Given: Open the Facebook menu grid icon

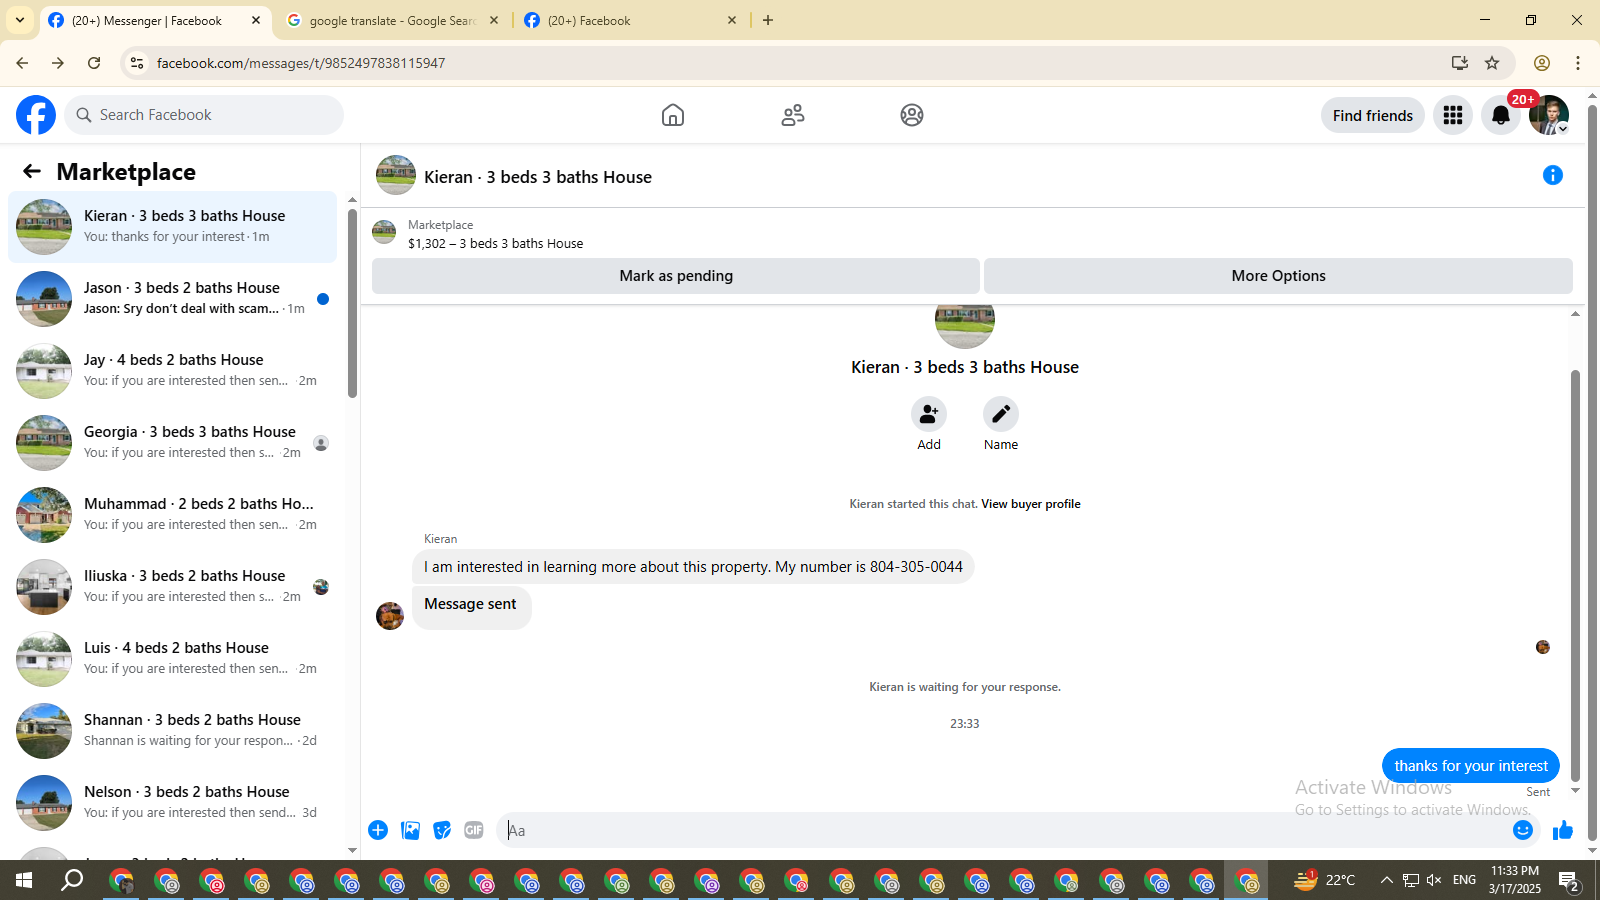Looking at the screenshot, I should [1453, 115].
